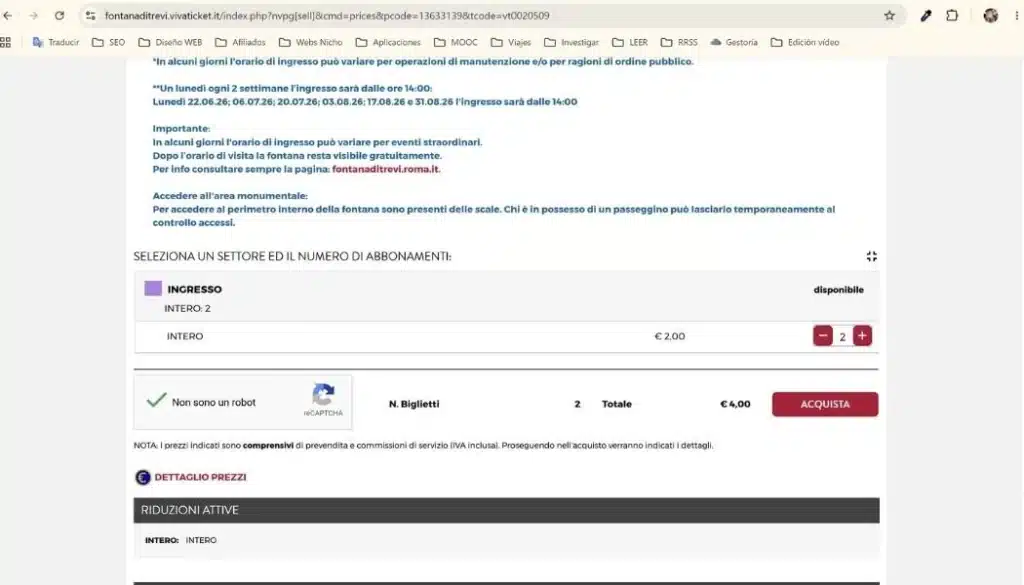The width and height of the screenshot is (1024, 585).
Task: Open the eyedropper extension icon
Action: pyautogui.click(x=926, y=16)
